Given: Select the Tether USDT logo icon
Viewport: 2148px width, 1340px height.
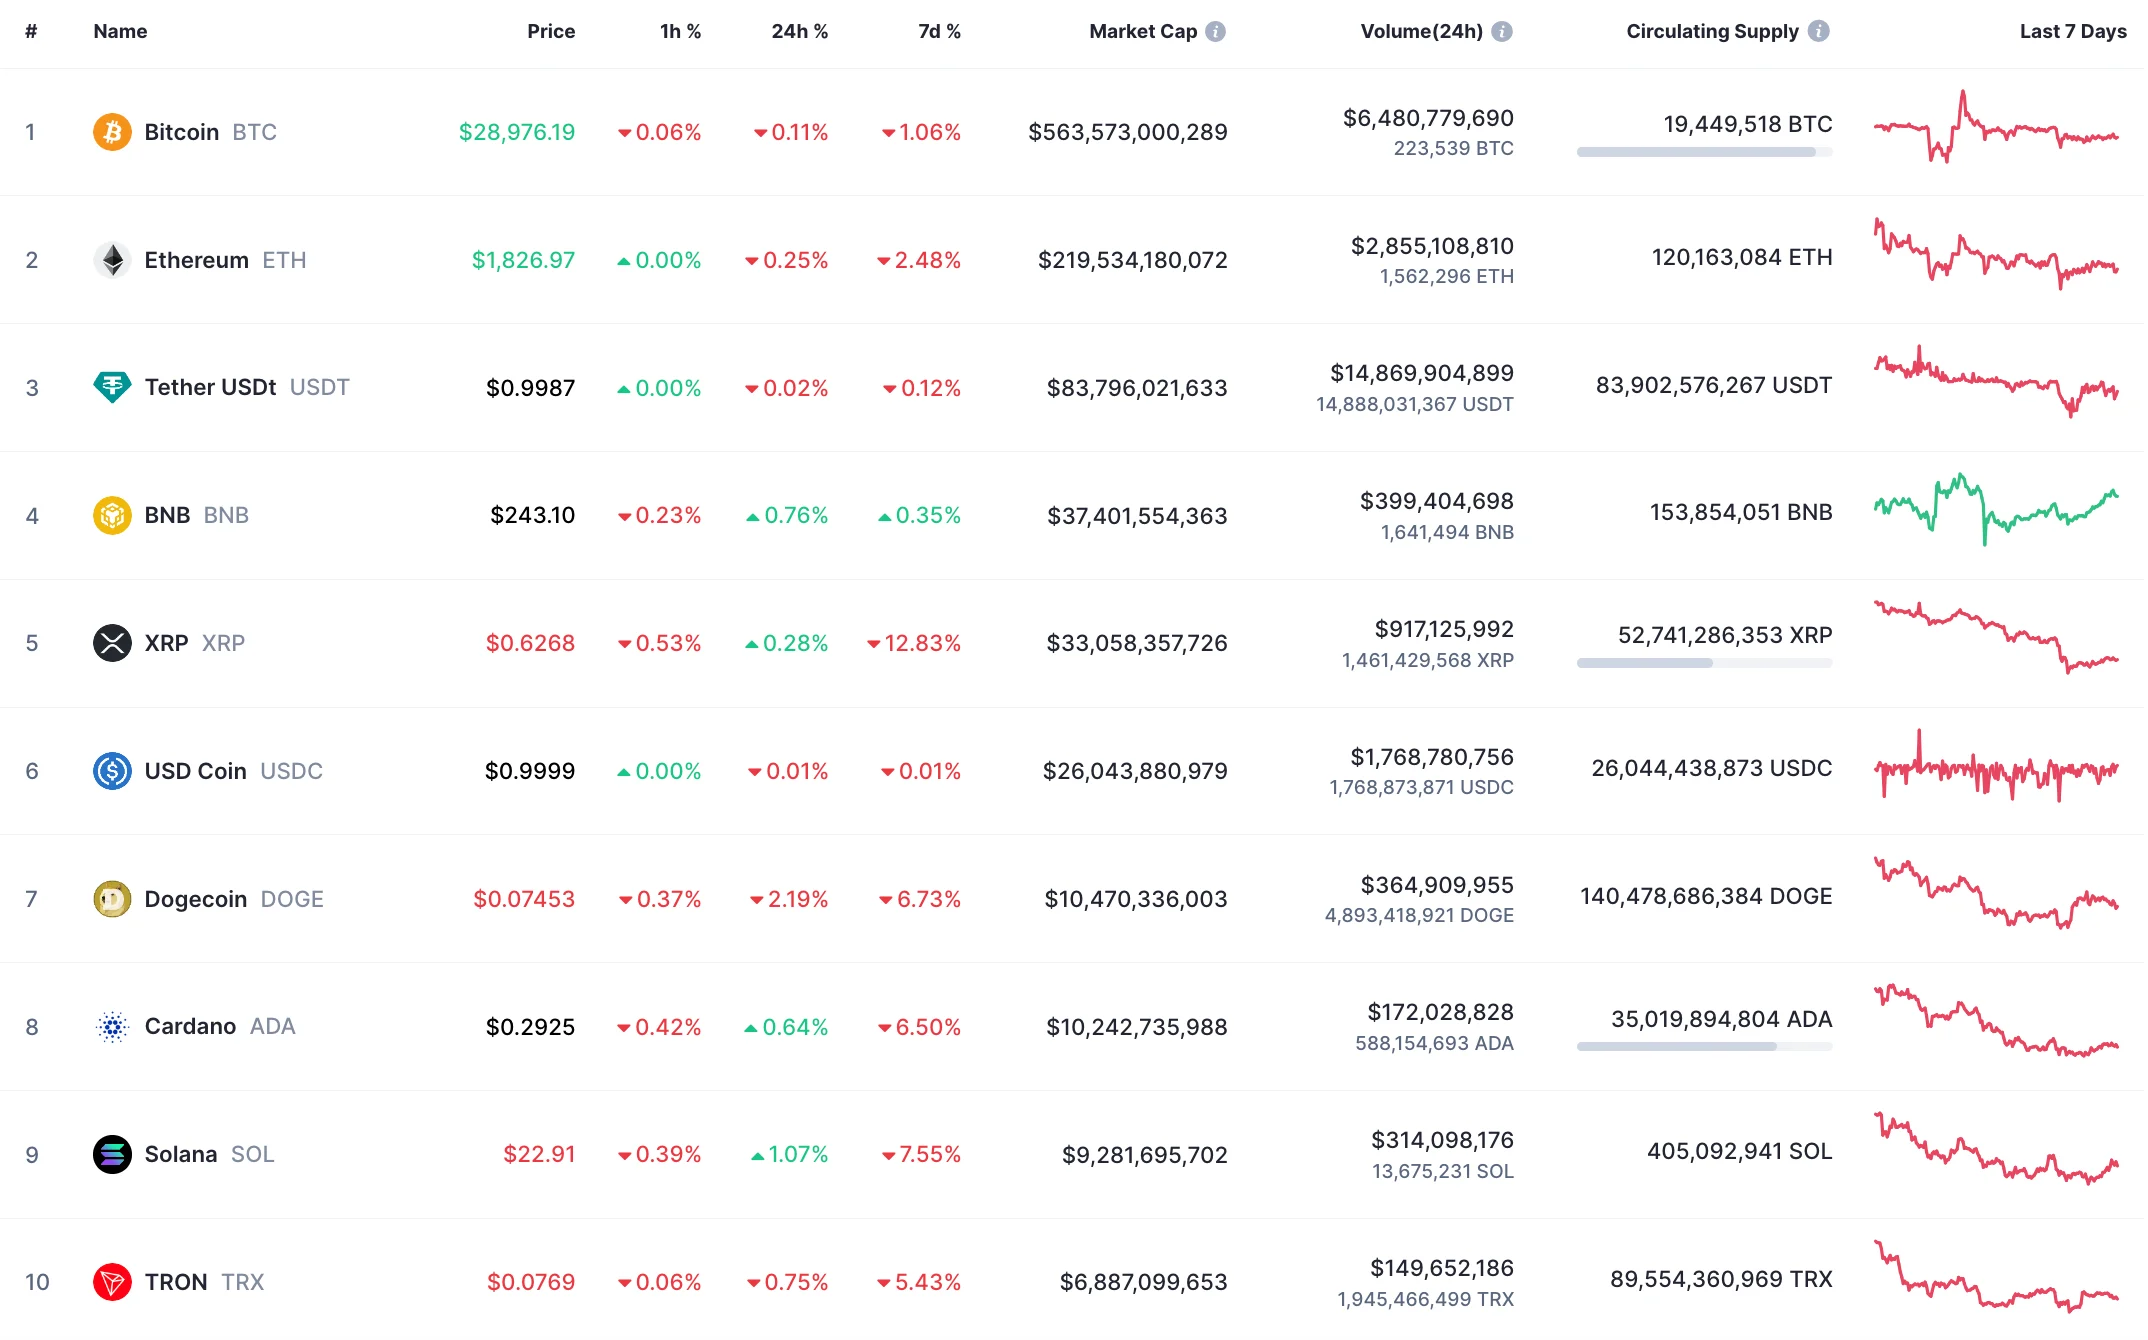Looking at the screenshot, I should coord(112,387).
